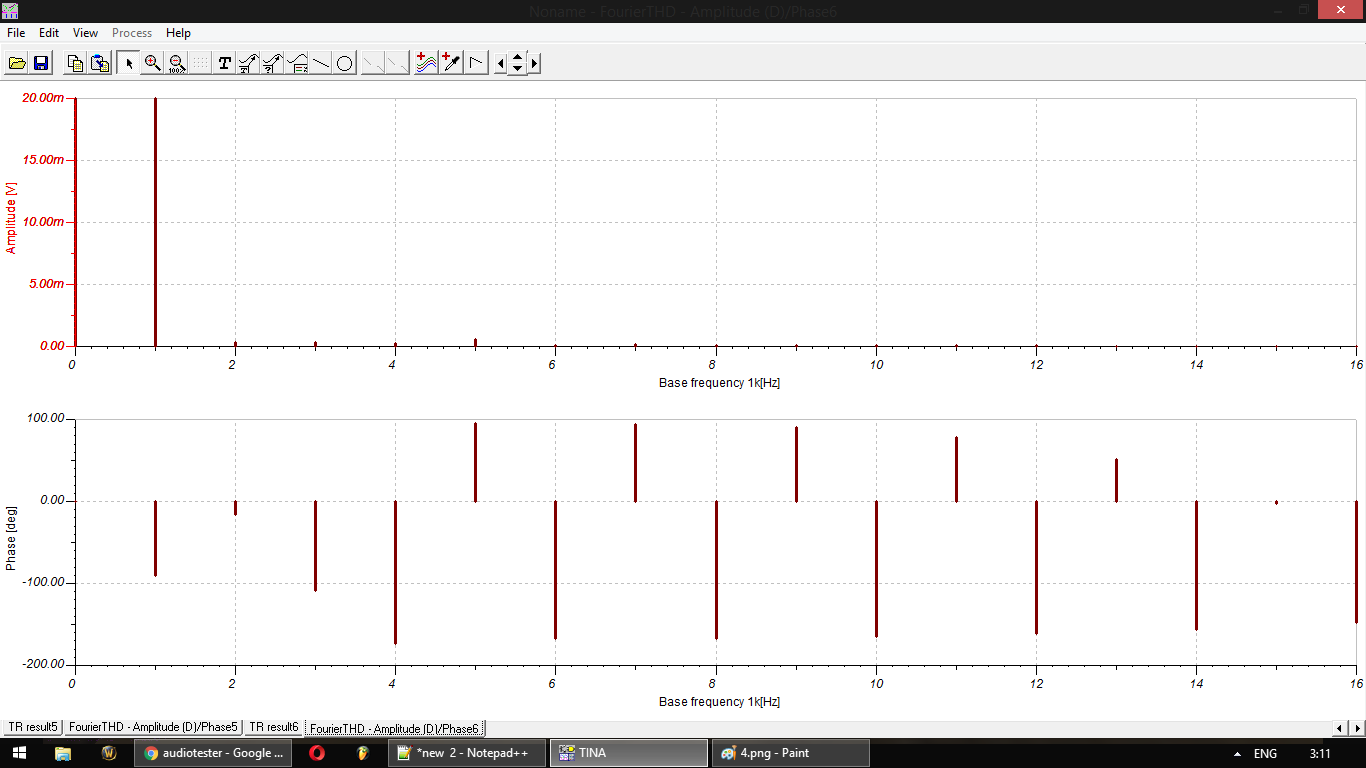Image resolution: width=1366 pixels, height=768 pixels.
Task: Open the Windows Start button
Action: tap(19, 753)
